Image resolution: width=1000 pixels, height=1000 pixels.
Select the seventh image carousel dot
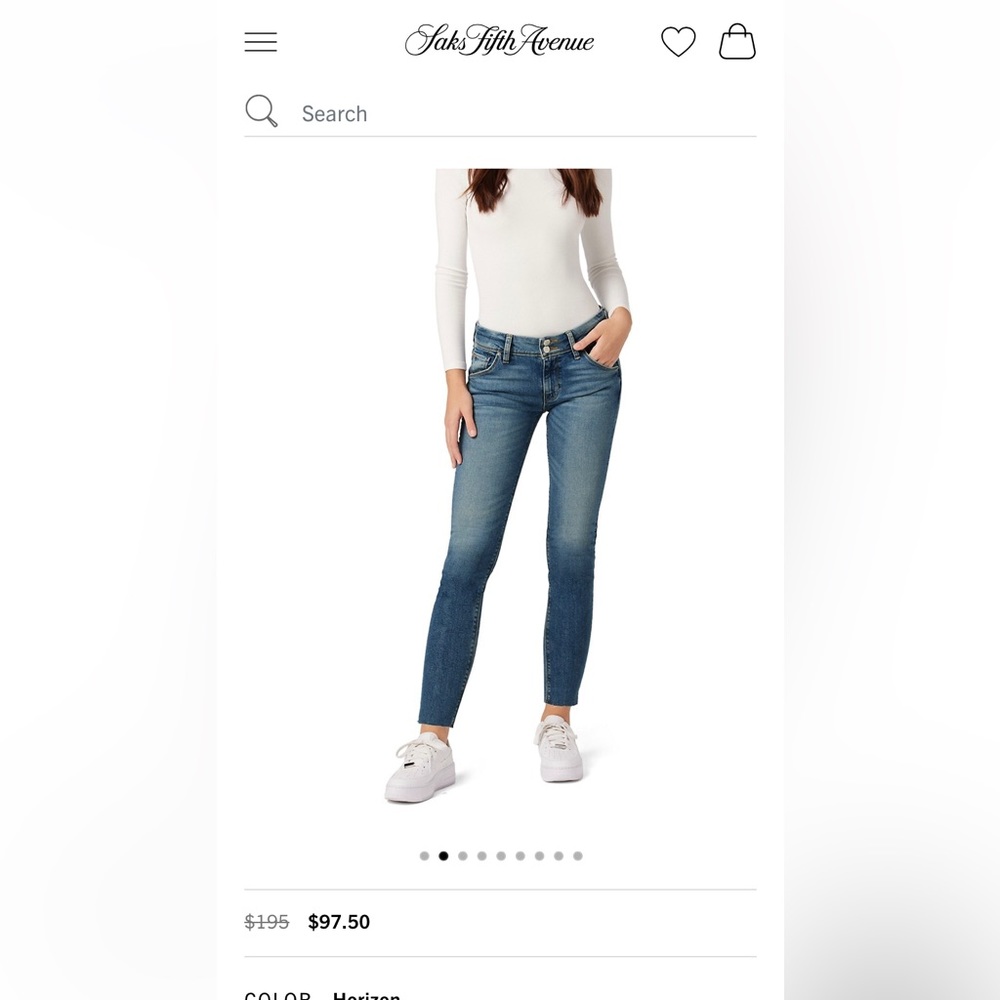click(x=539, y=856)
